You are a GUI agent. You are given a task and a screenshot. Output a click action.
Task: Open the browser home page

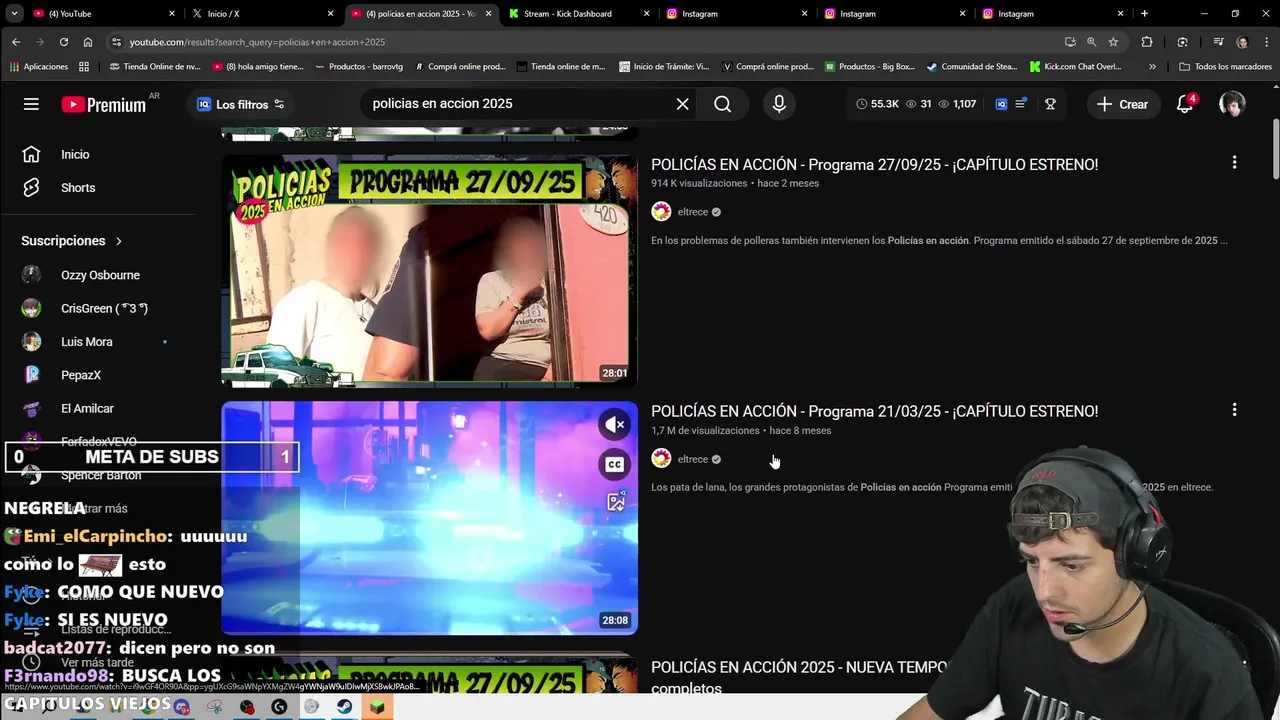[x=88, y=42]
